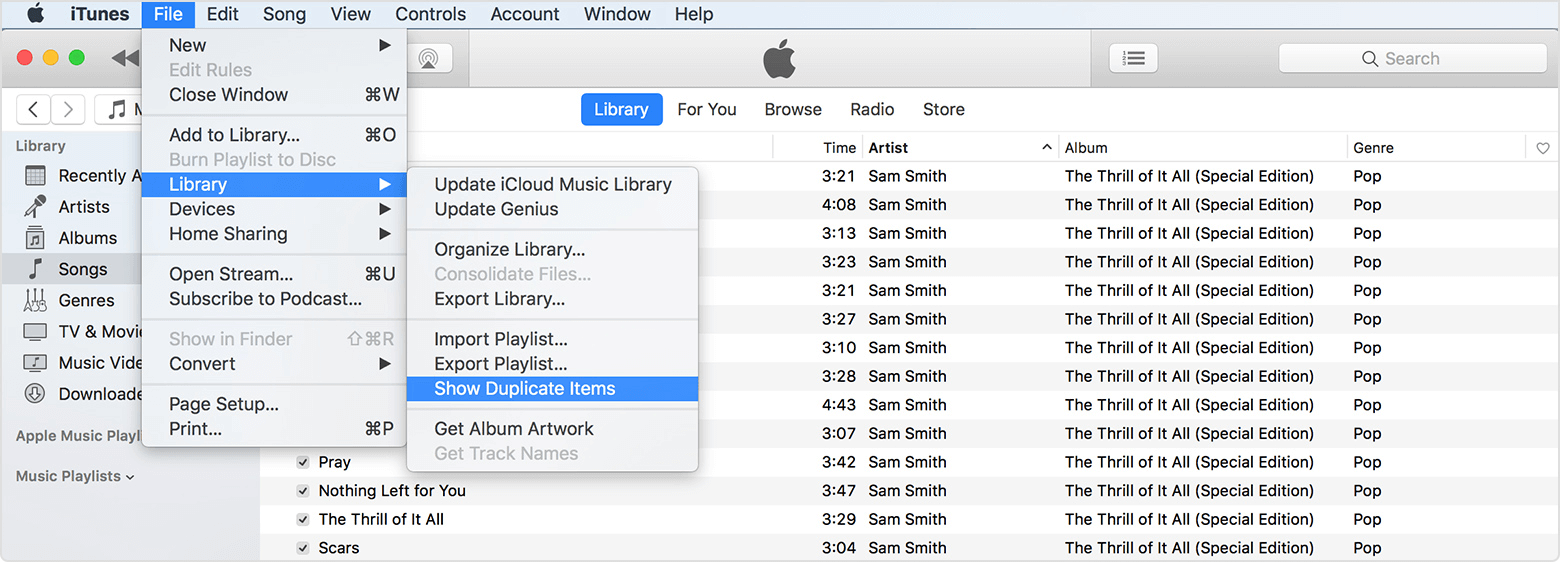The width and height of the screenshot is (1560, 562).
Task: Switch to the For You tab
Action: pos(707,110)
